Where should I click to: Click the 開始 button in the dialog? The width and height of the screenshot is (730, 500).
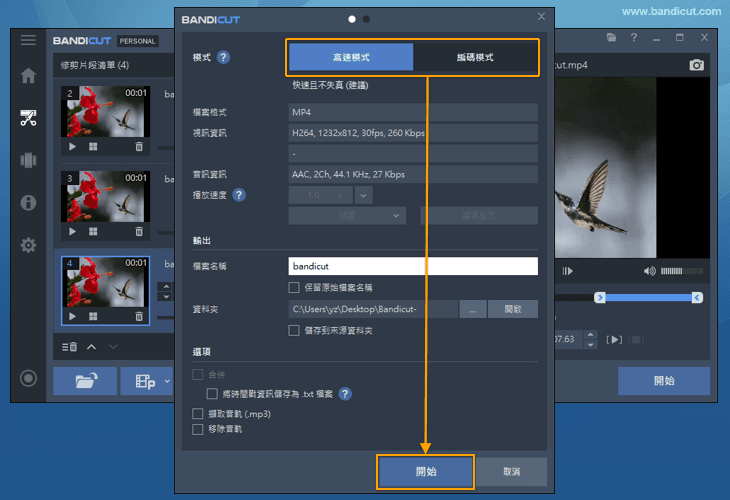pos(426,471)
